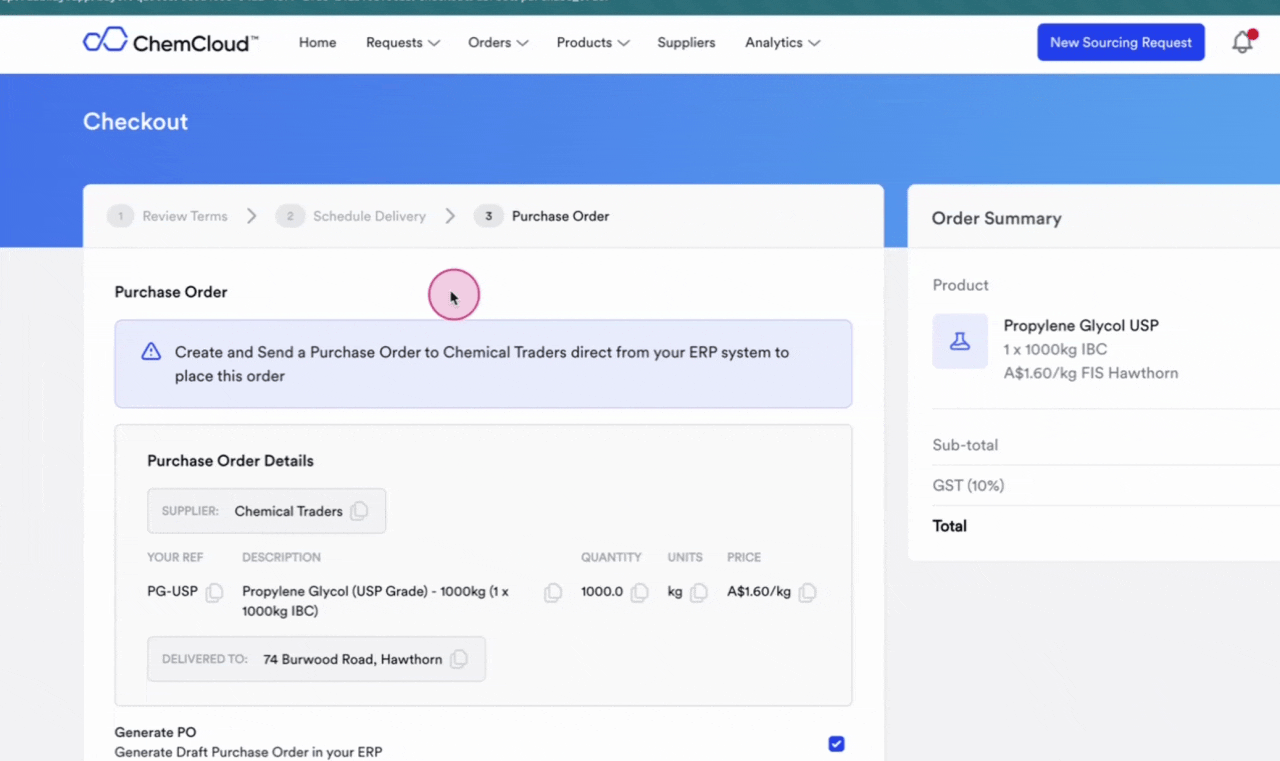The width and height of the screenshot is (1280, 761).
Task: Untick the Generate PO checkbox
Action: coord(836,744)
